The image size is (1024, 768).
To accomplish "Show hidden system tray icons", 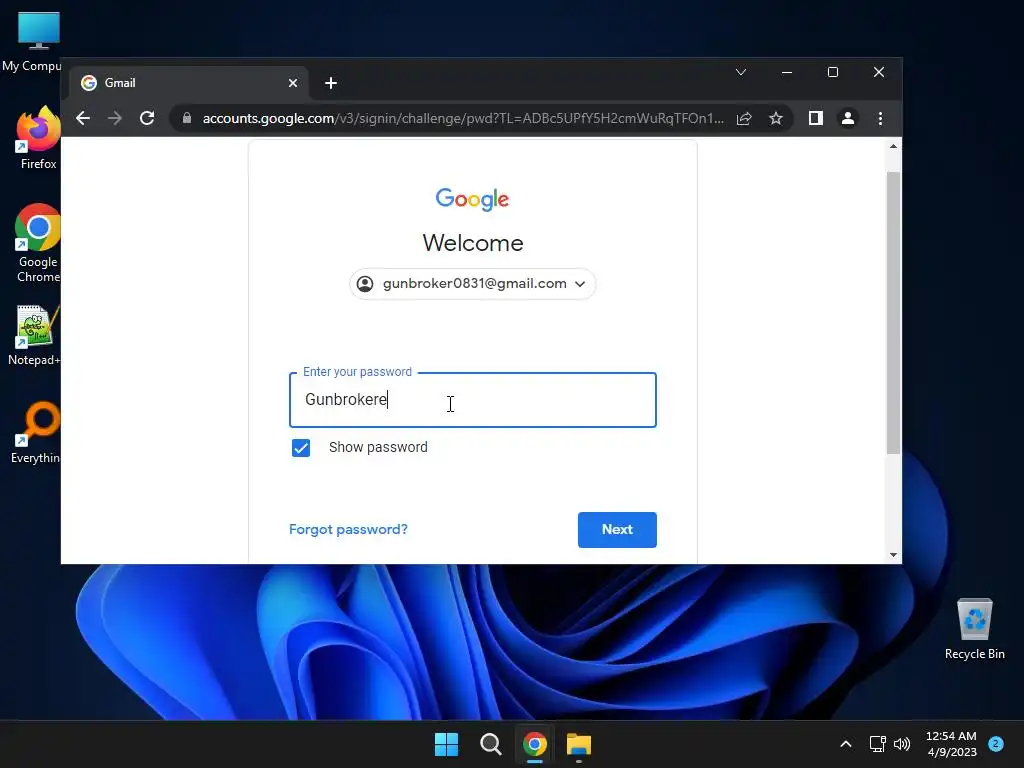I will pyautogui.click(x=846, y=744).
